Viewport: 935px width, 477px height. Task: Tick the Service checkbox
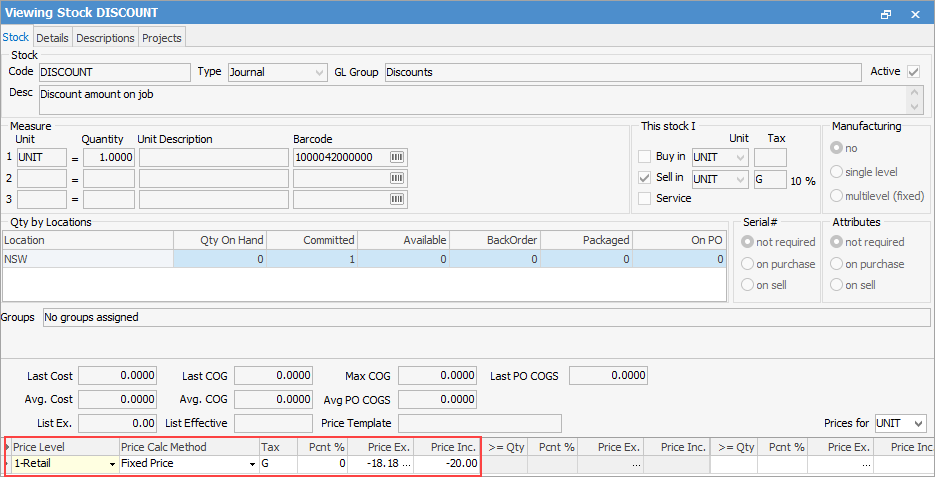pyautogui.click(x=645, y=198)
